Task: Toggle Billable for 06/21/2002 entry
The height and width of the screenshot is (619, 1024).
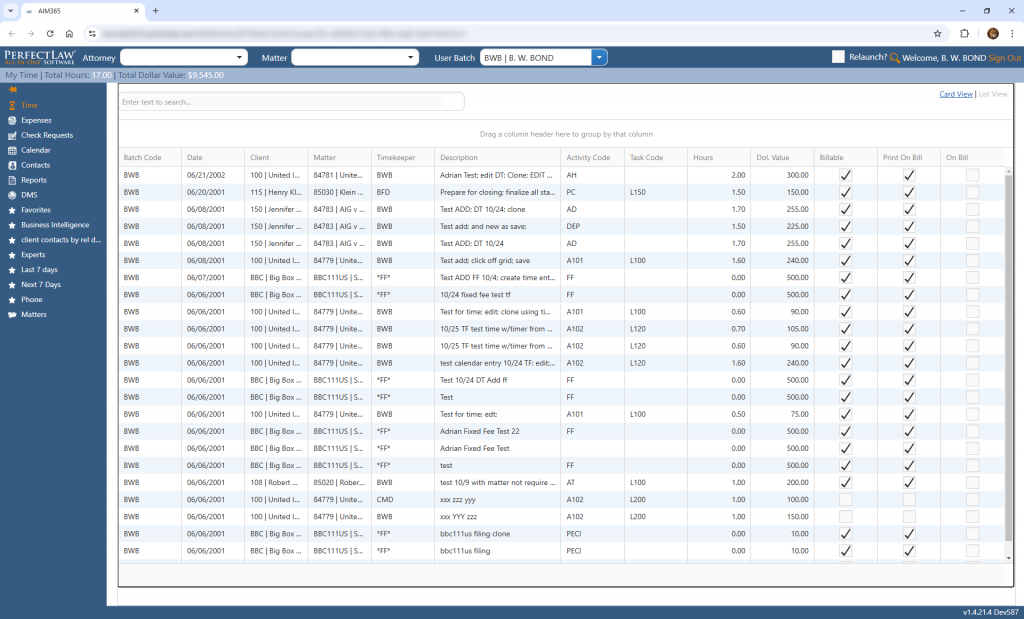Action: point(845,175)
